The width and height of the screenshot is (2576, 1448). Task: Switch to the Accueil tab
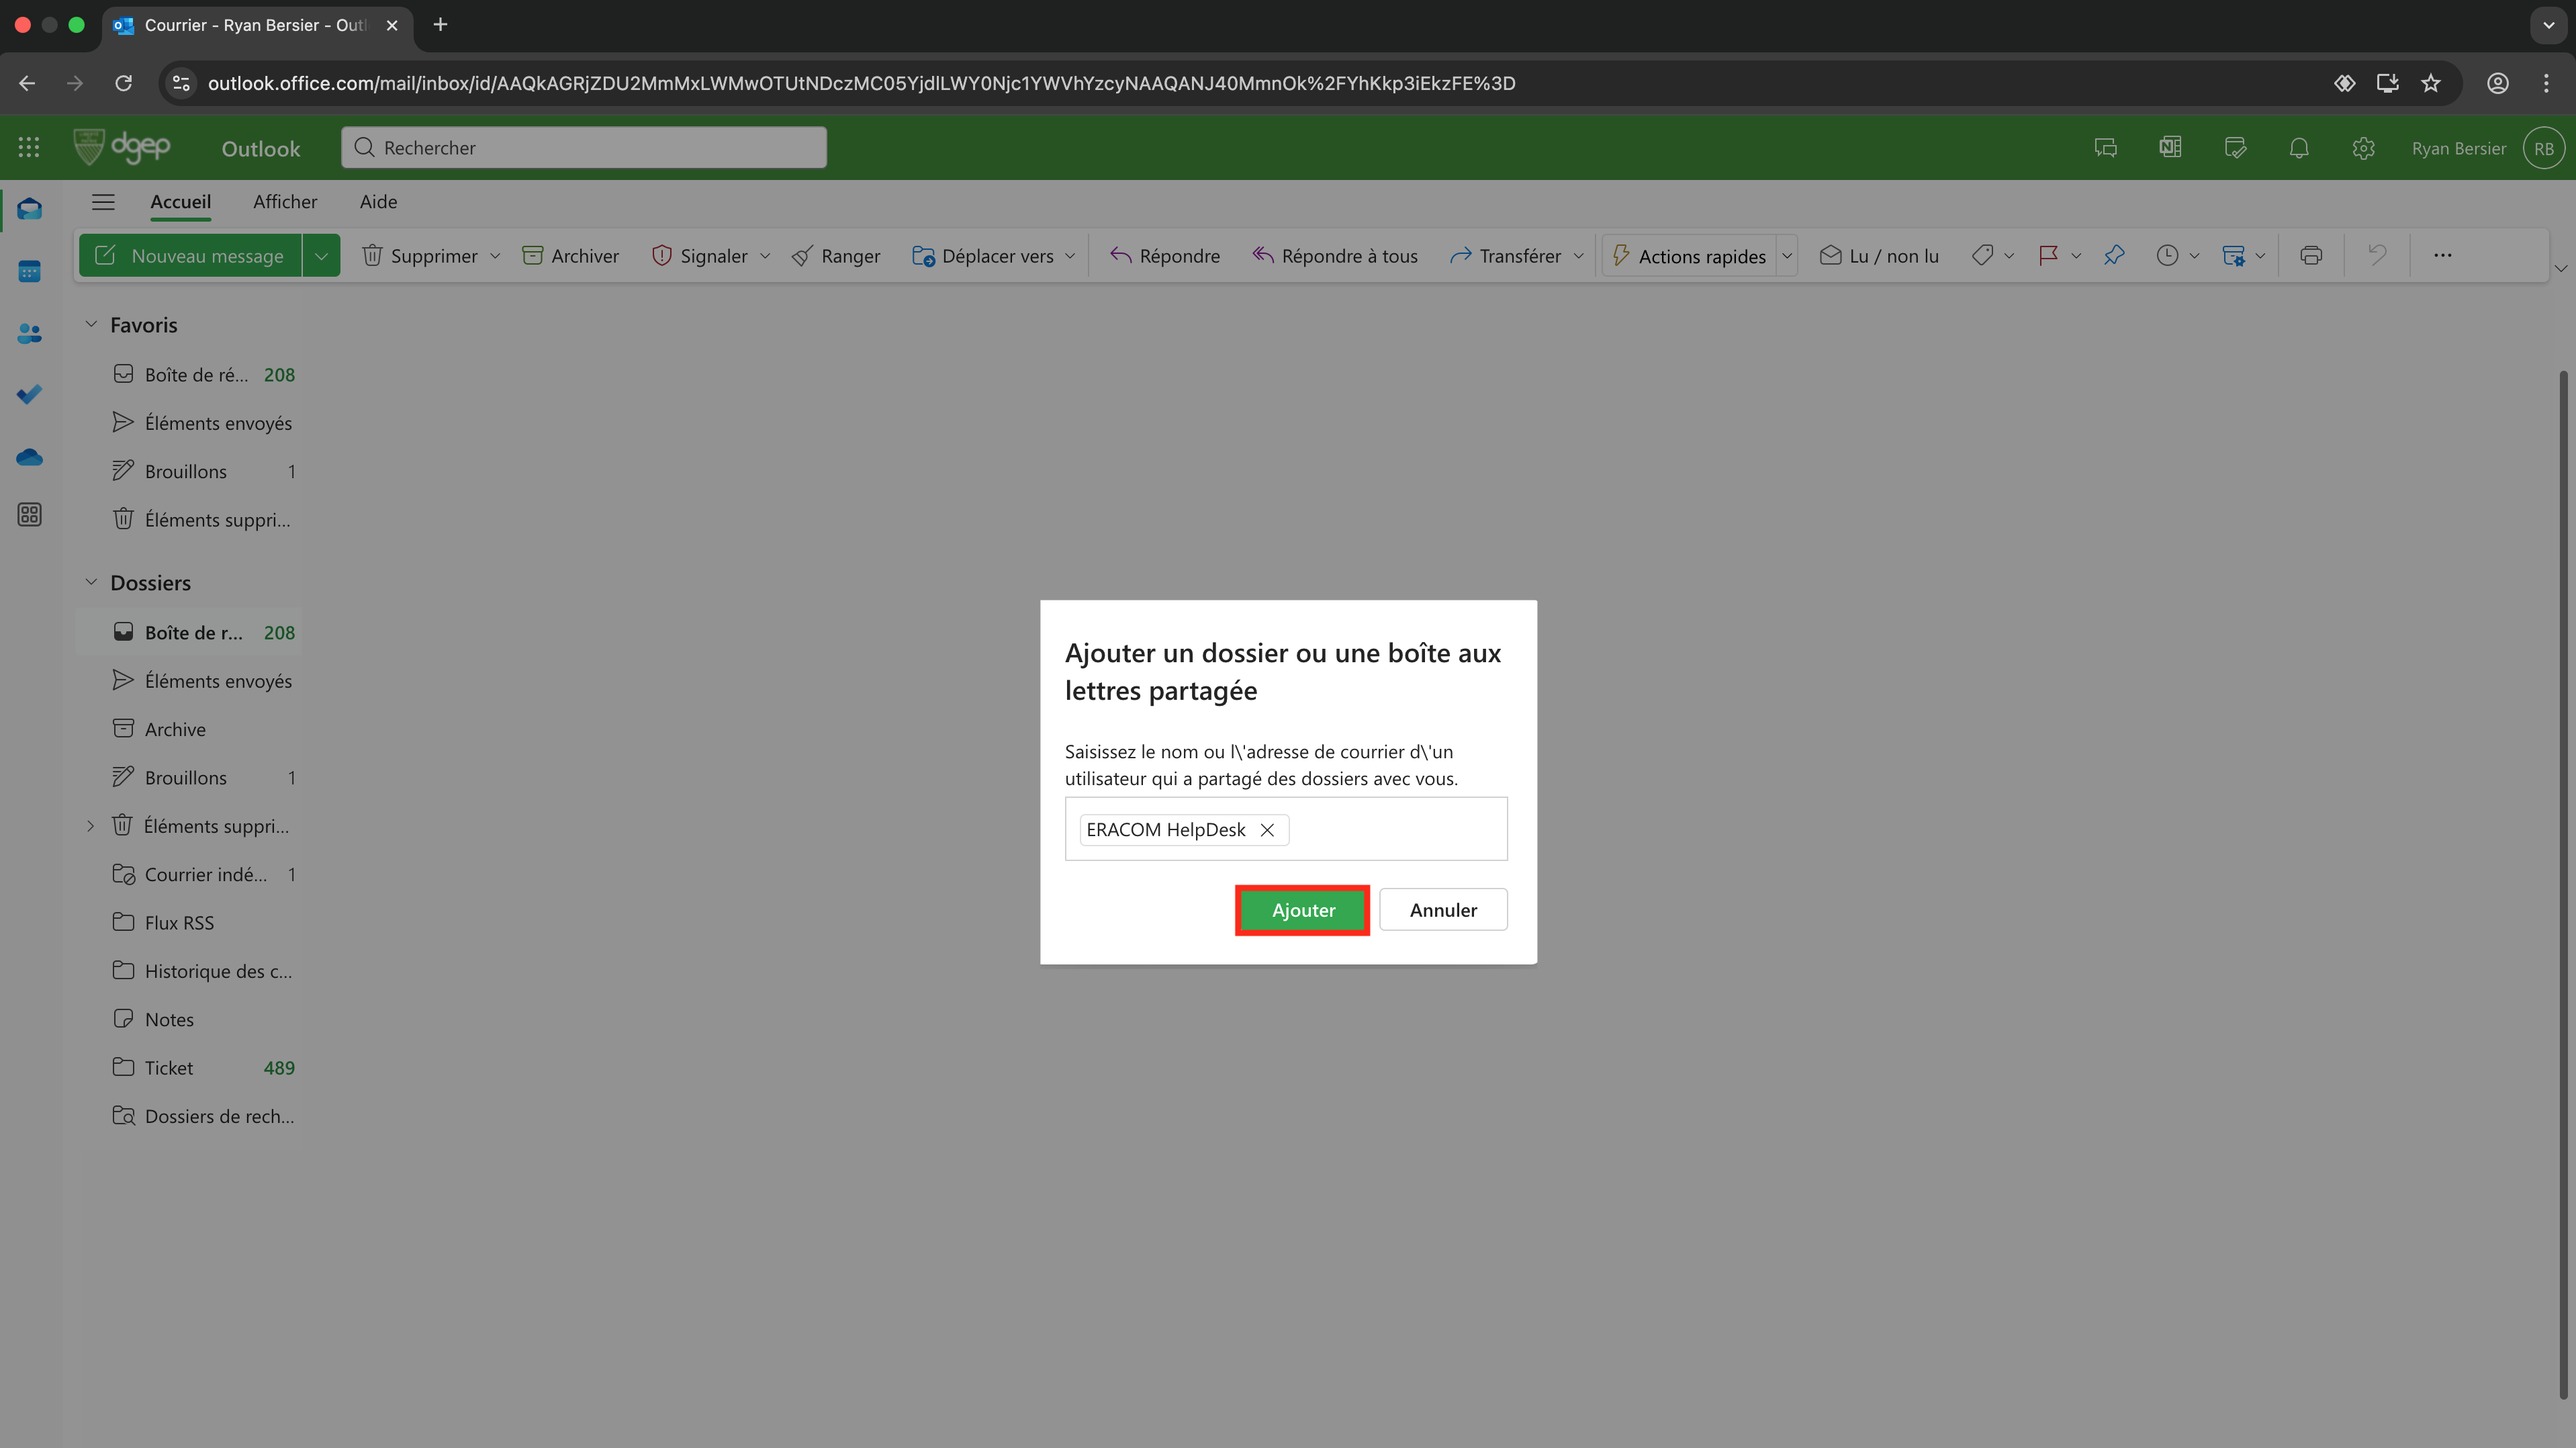[x=180, y=202]
